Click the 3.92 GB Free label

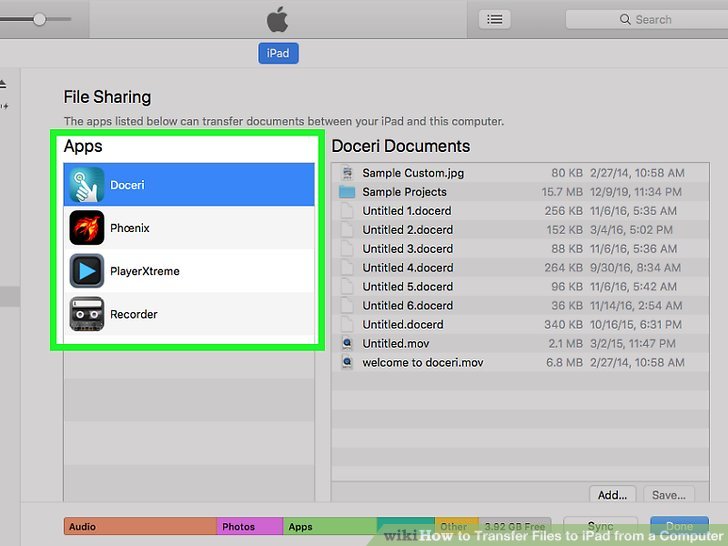[x=514, y=526]
